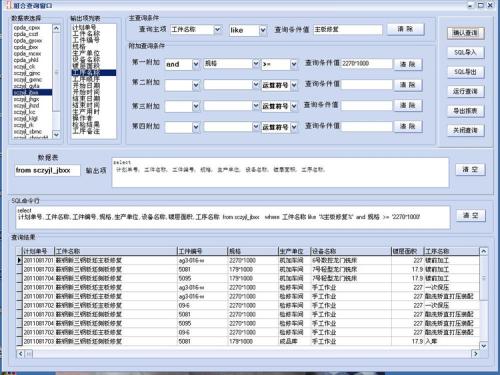
Task: Click the empty 第四附加 查询条件值 field
Action: (x=367, y=126)
